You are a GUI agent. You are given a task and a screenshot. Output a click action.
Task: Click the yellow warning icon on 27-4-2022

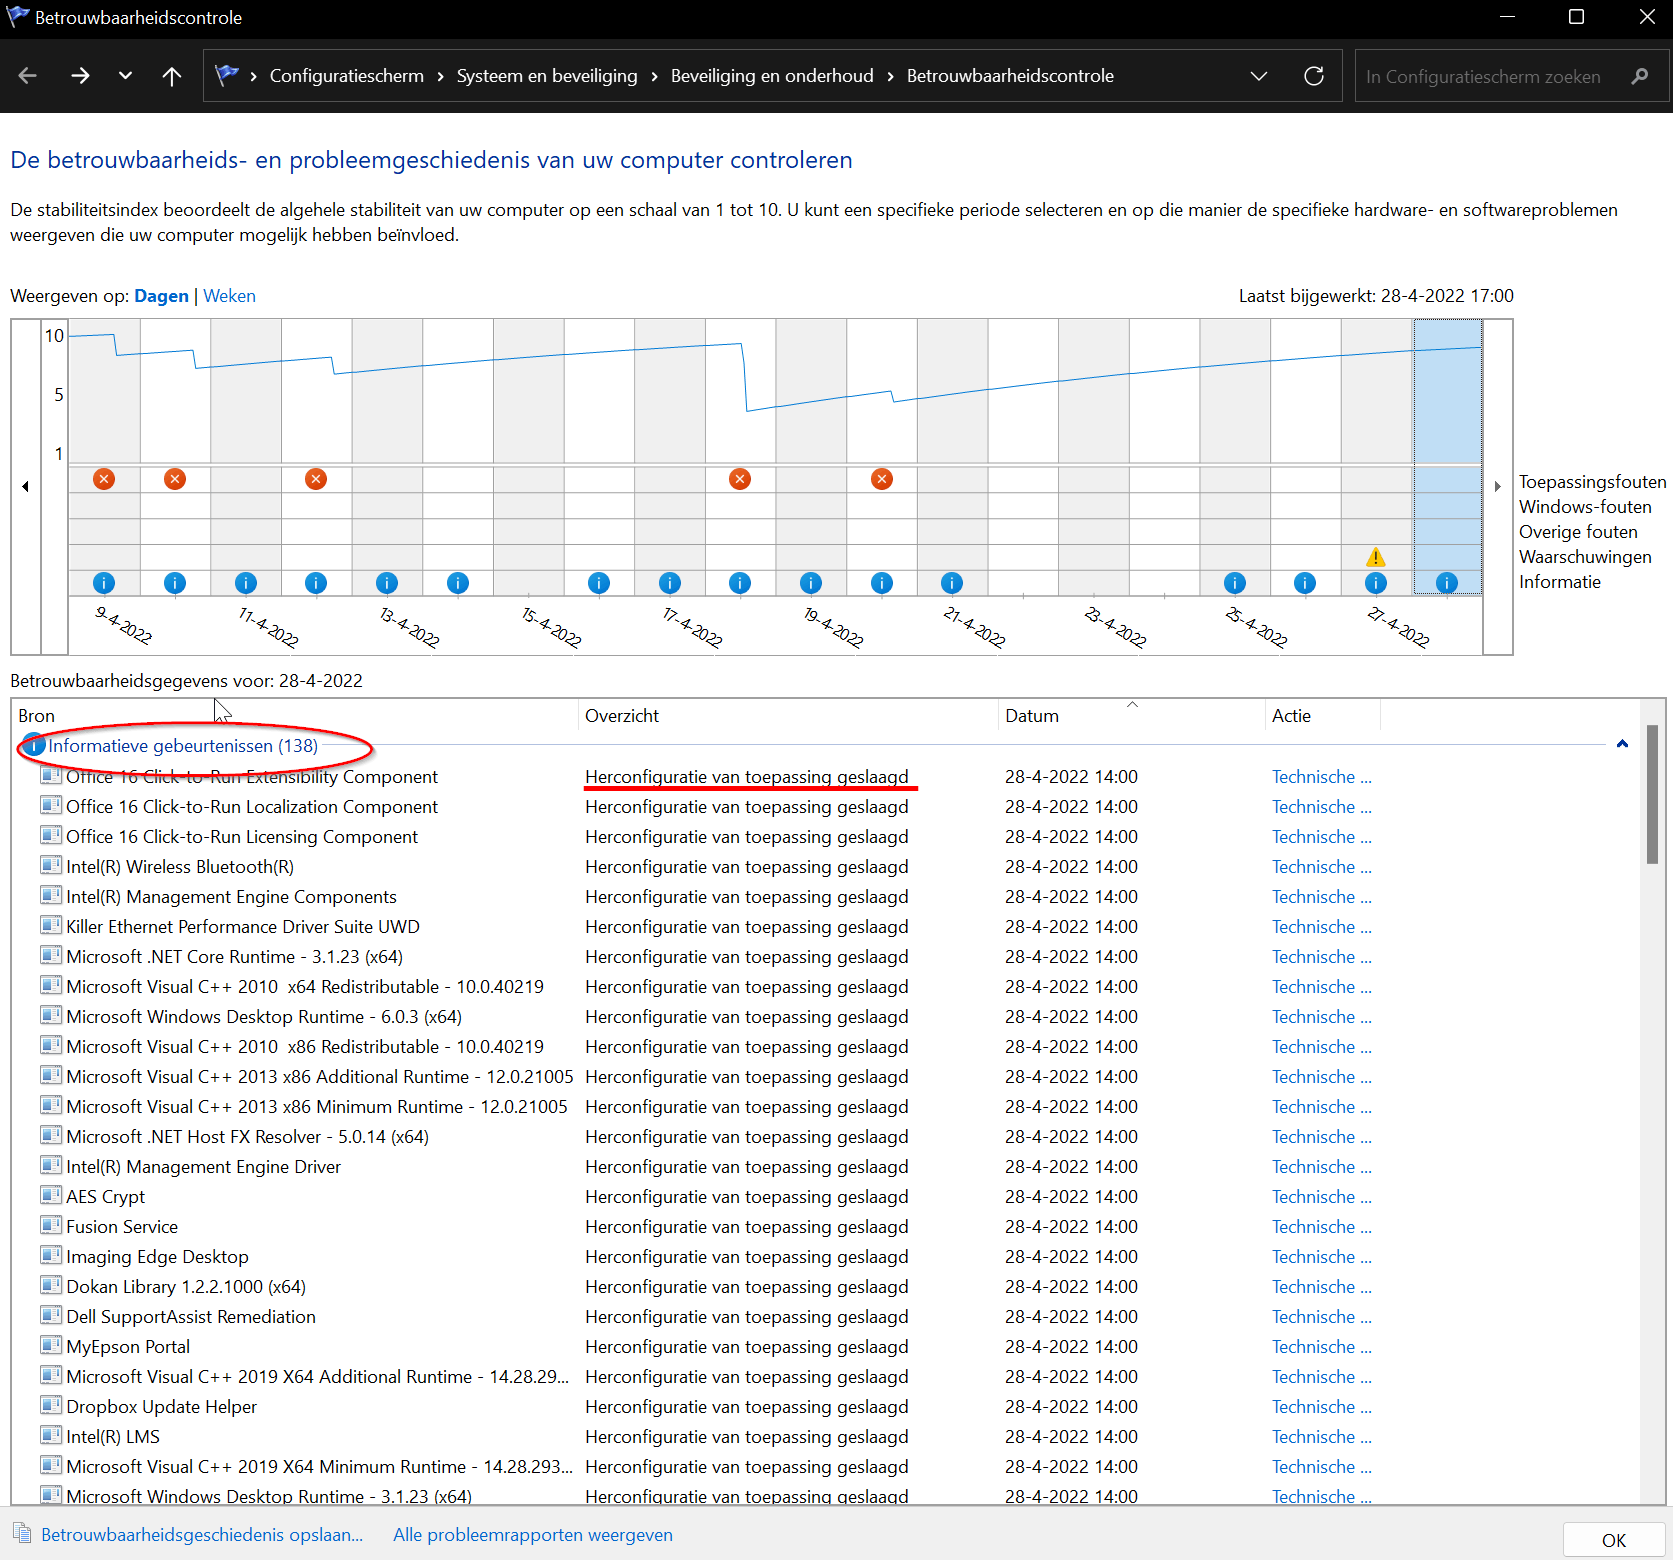[x=1376, y=557]
